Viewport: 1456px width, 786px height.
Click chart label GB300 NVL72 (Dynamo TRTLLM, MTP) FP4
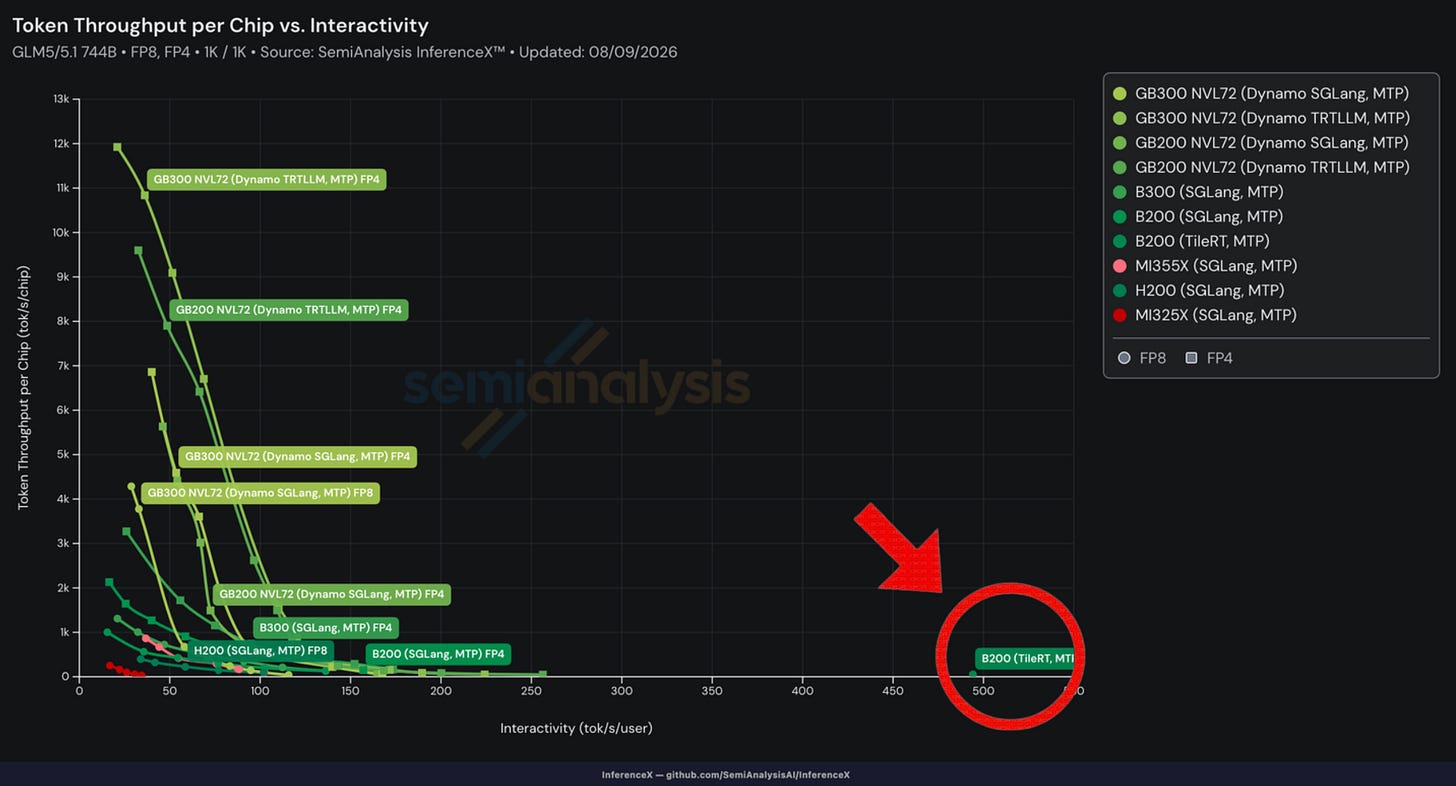click(x=266, y=180)
